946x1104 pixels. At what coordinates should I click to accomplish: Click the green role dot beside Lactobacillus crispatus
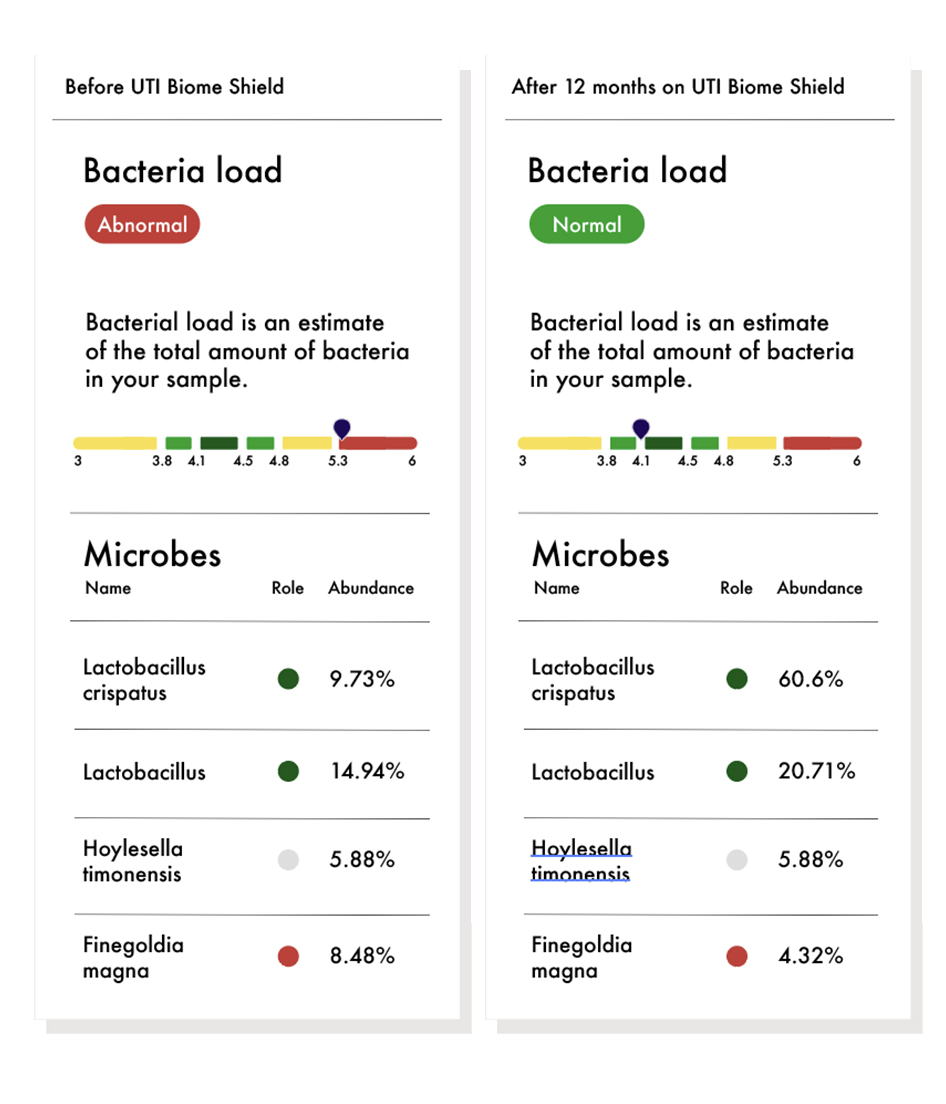coord(288,679)
